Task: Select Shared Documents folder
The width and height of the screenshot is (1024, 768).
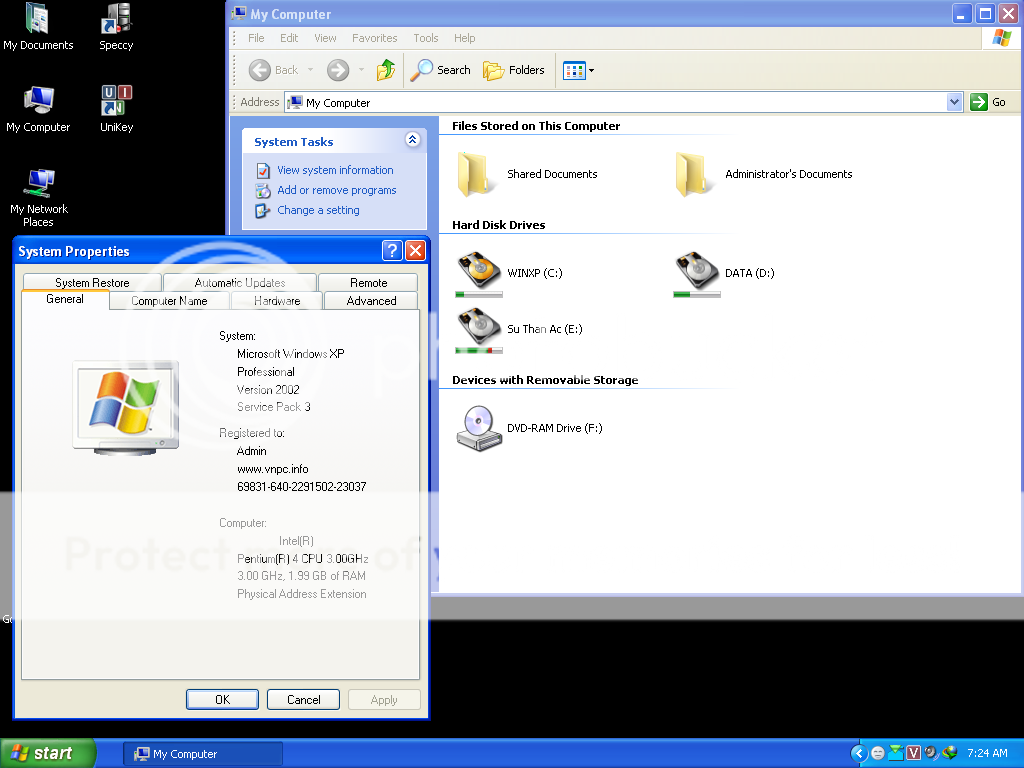Action: pyautogui.click(x=527, y=174)
